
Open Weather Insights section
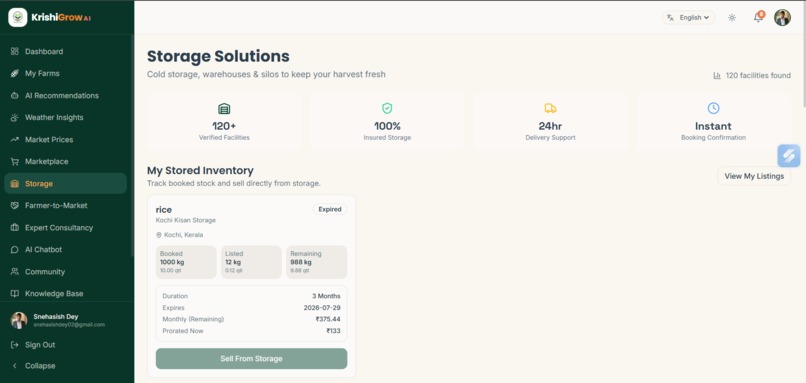[65, 118]
